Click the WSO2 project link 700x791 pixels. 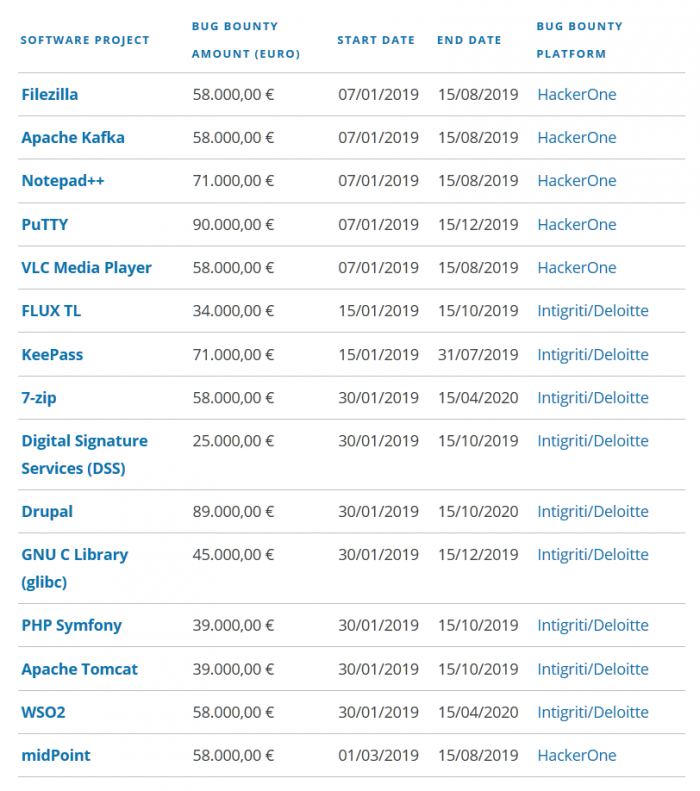click(44, 713)
